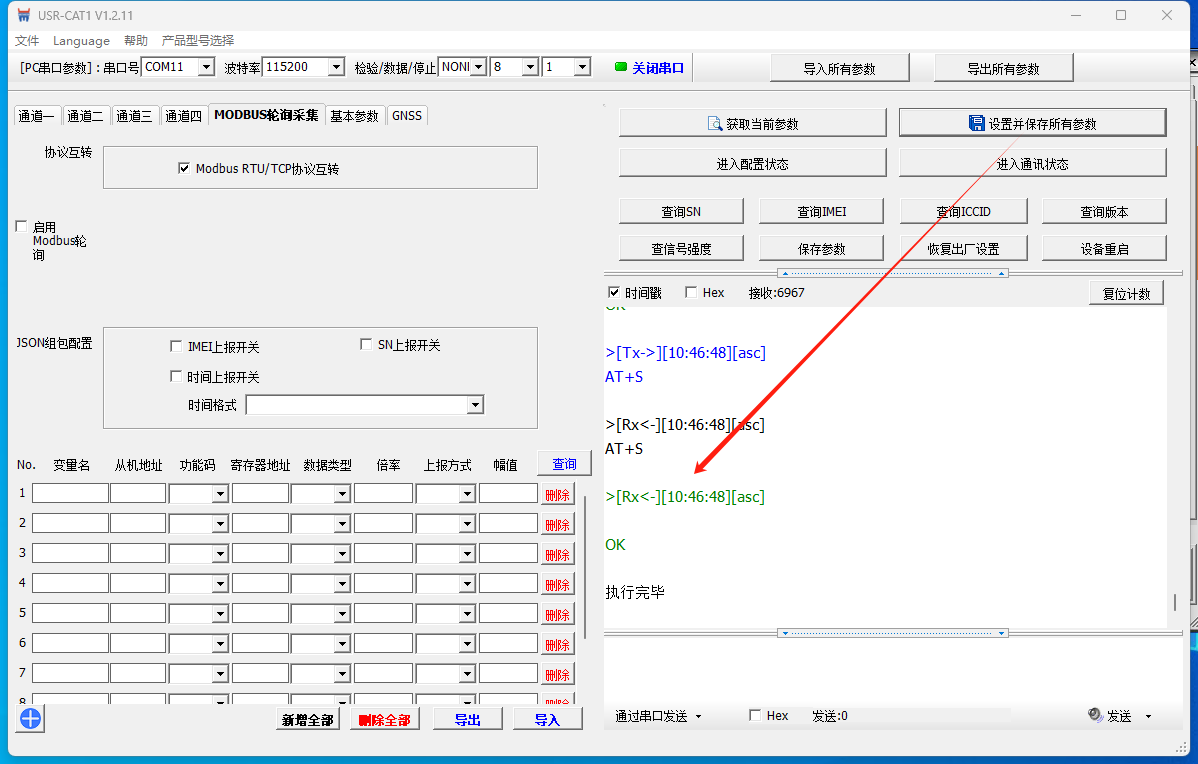Image resolution: width=1198 pixels, height=764 pixels.
Task: Uncheck Modbus RTU/TCP protocol conversion
Action: click(184, 168)
